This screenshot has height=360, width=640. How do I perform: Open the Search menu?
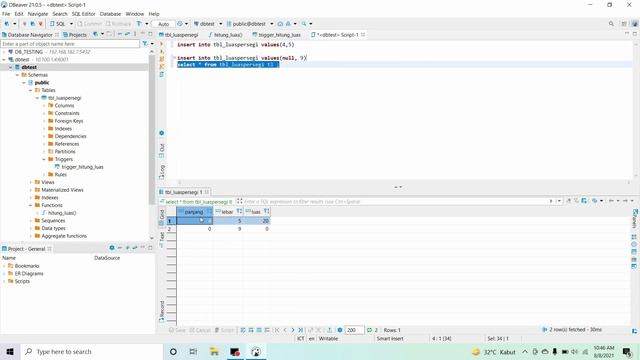tap(60, 14)
